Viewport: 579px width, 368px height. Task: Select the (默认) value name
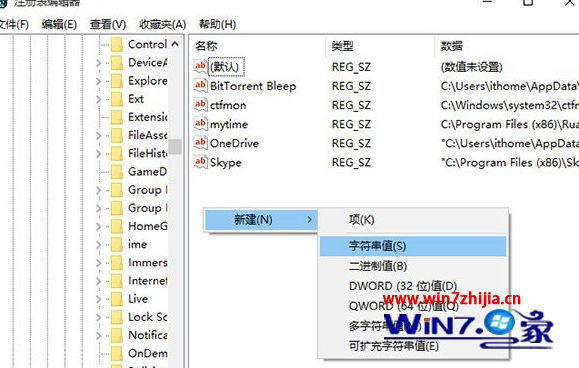[226, 67]
